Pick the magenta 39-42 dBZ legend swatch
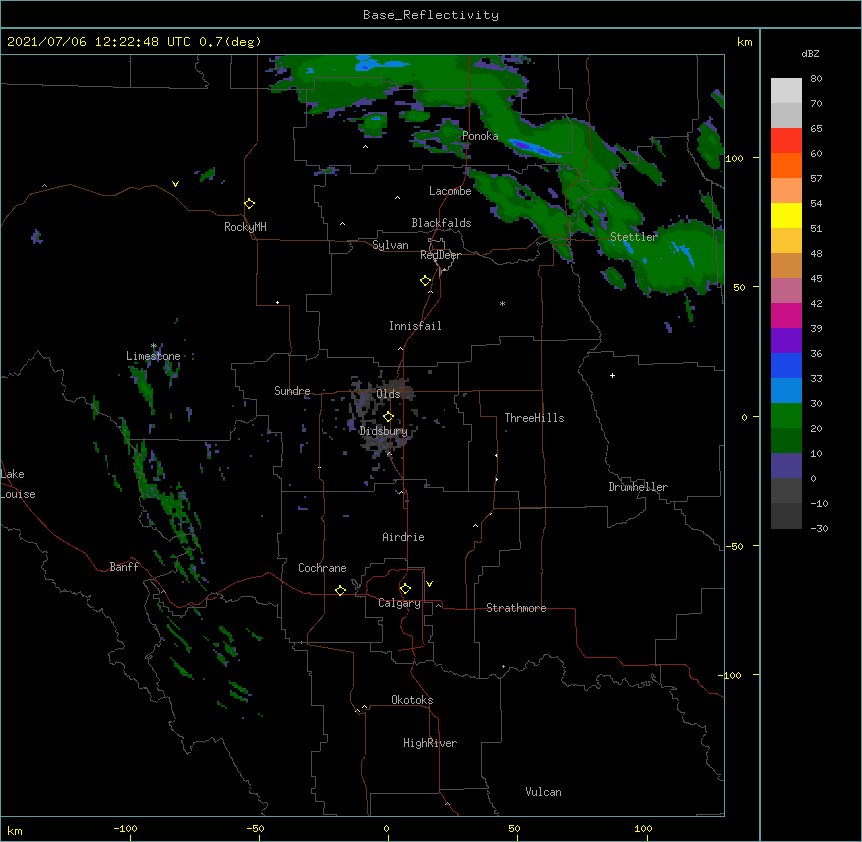This screenshot has width=862, height=842. [x=786, y=315]
